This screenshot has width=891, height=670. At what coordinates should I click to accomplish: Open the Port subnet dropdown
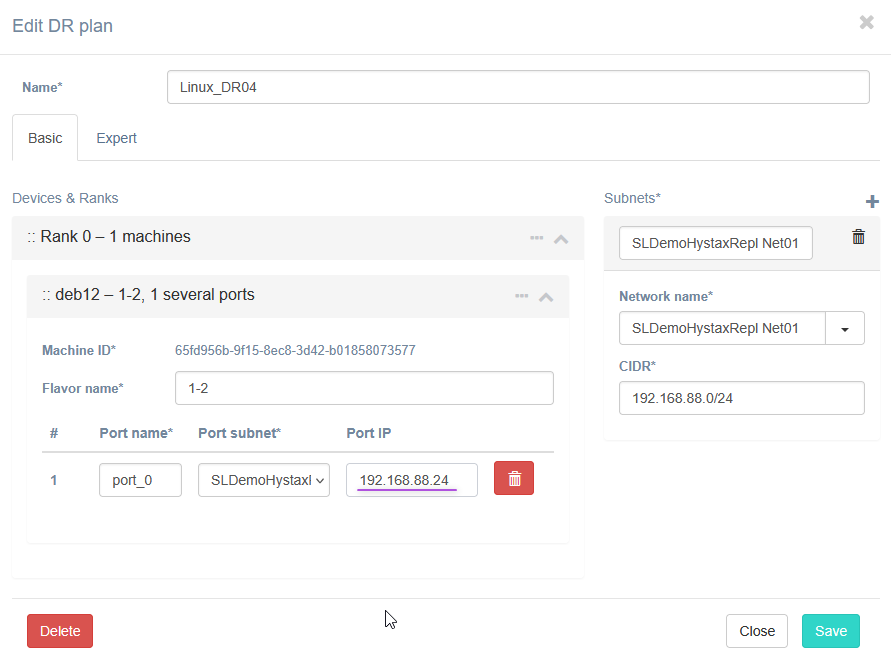coord(264,480)
